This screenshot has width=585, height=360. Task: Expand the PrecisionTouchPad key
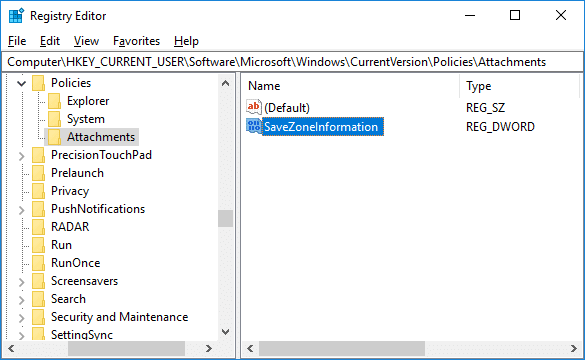tap(22, 156)
